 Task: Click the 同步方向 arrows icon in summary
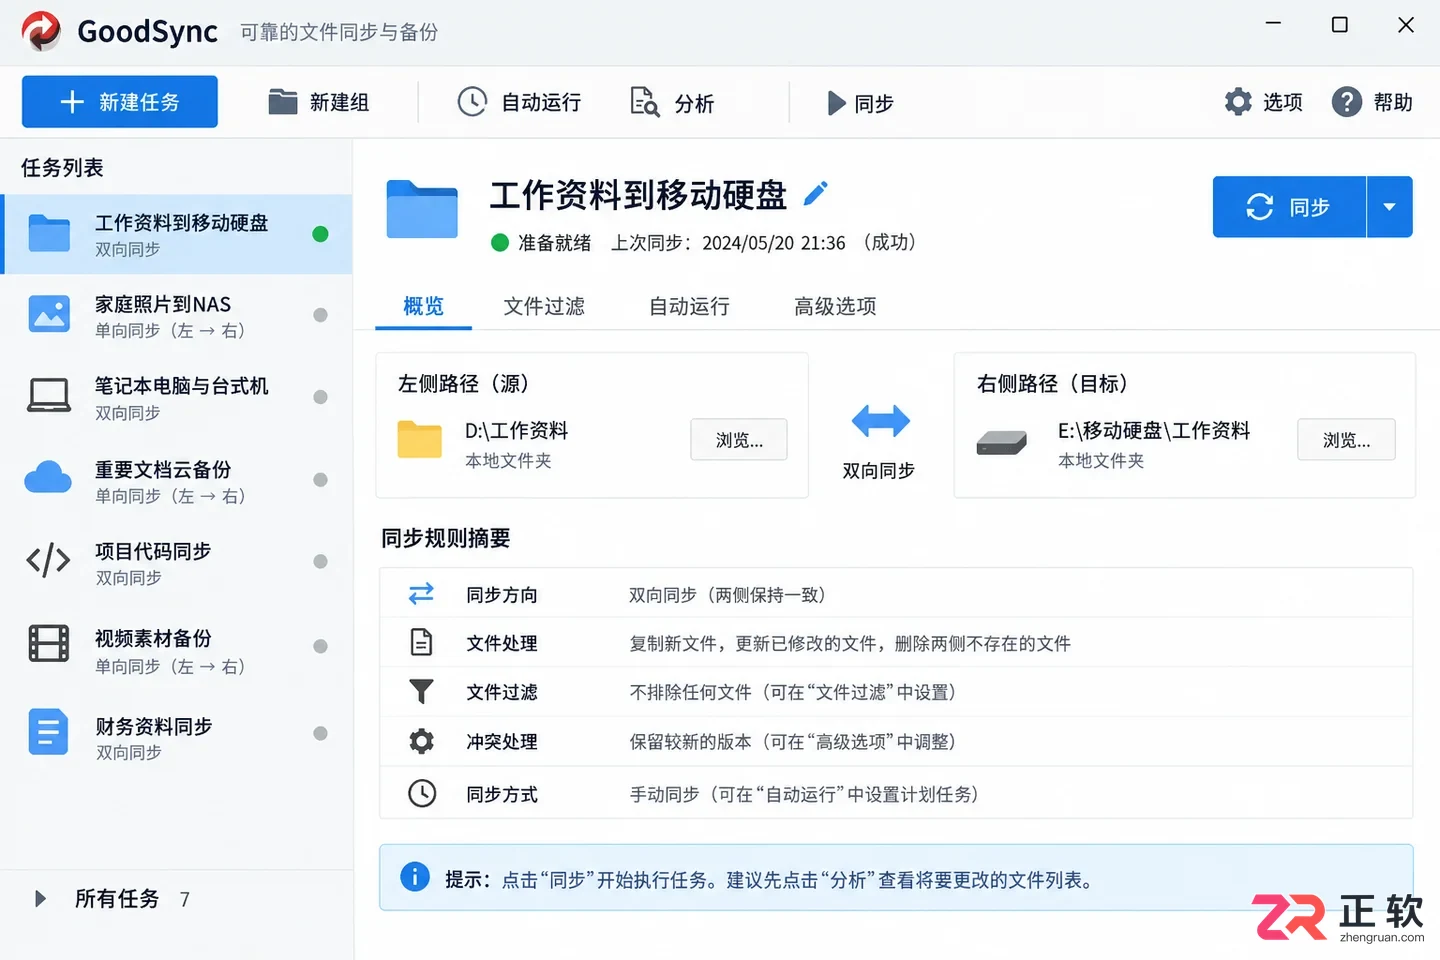coord(422,594)
